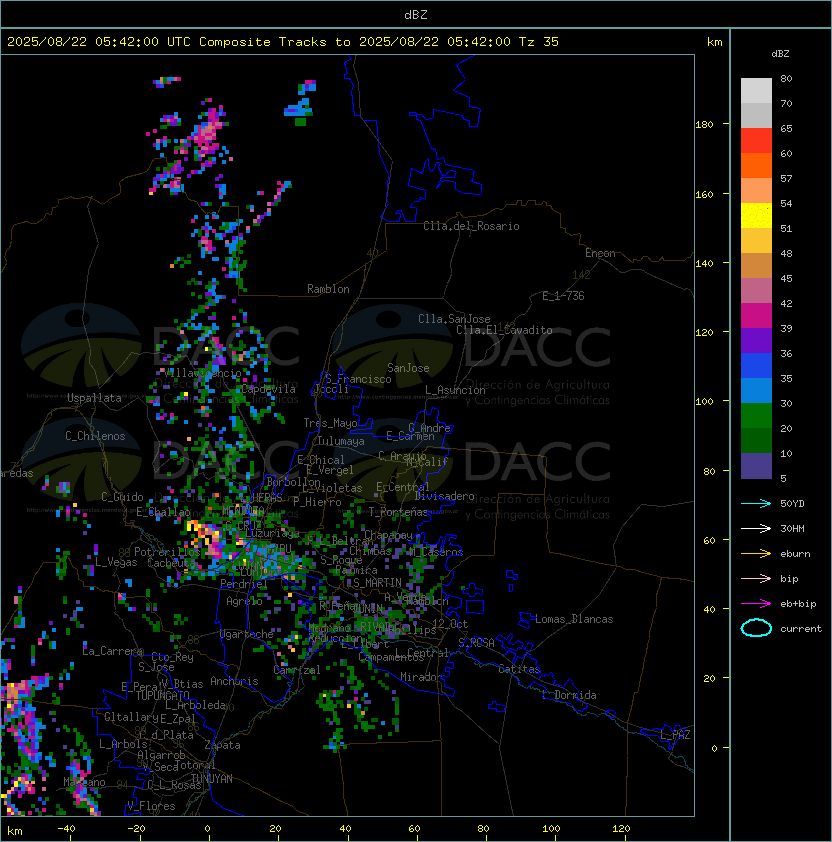Click the 'S_ROSA' map label
832x842 pixels.
click(x=476, y=642)
